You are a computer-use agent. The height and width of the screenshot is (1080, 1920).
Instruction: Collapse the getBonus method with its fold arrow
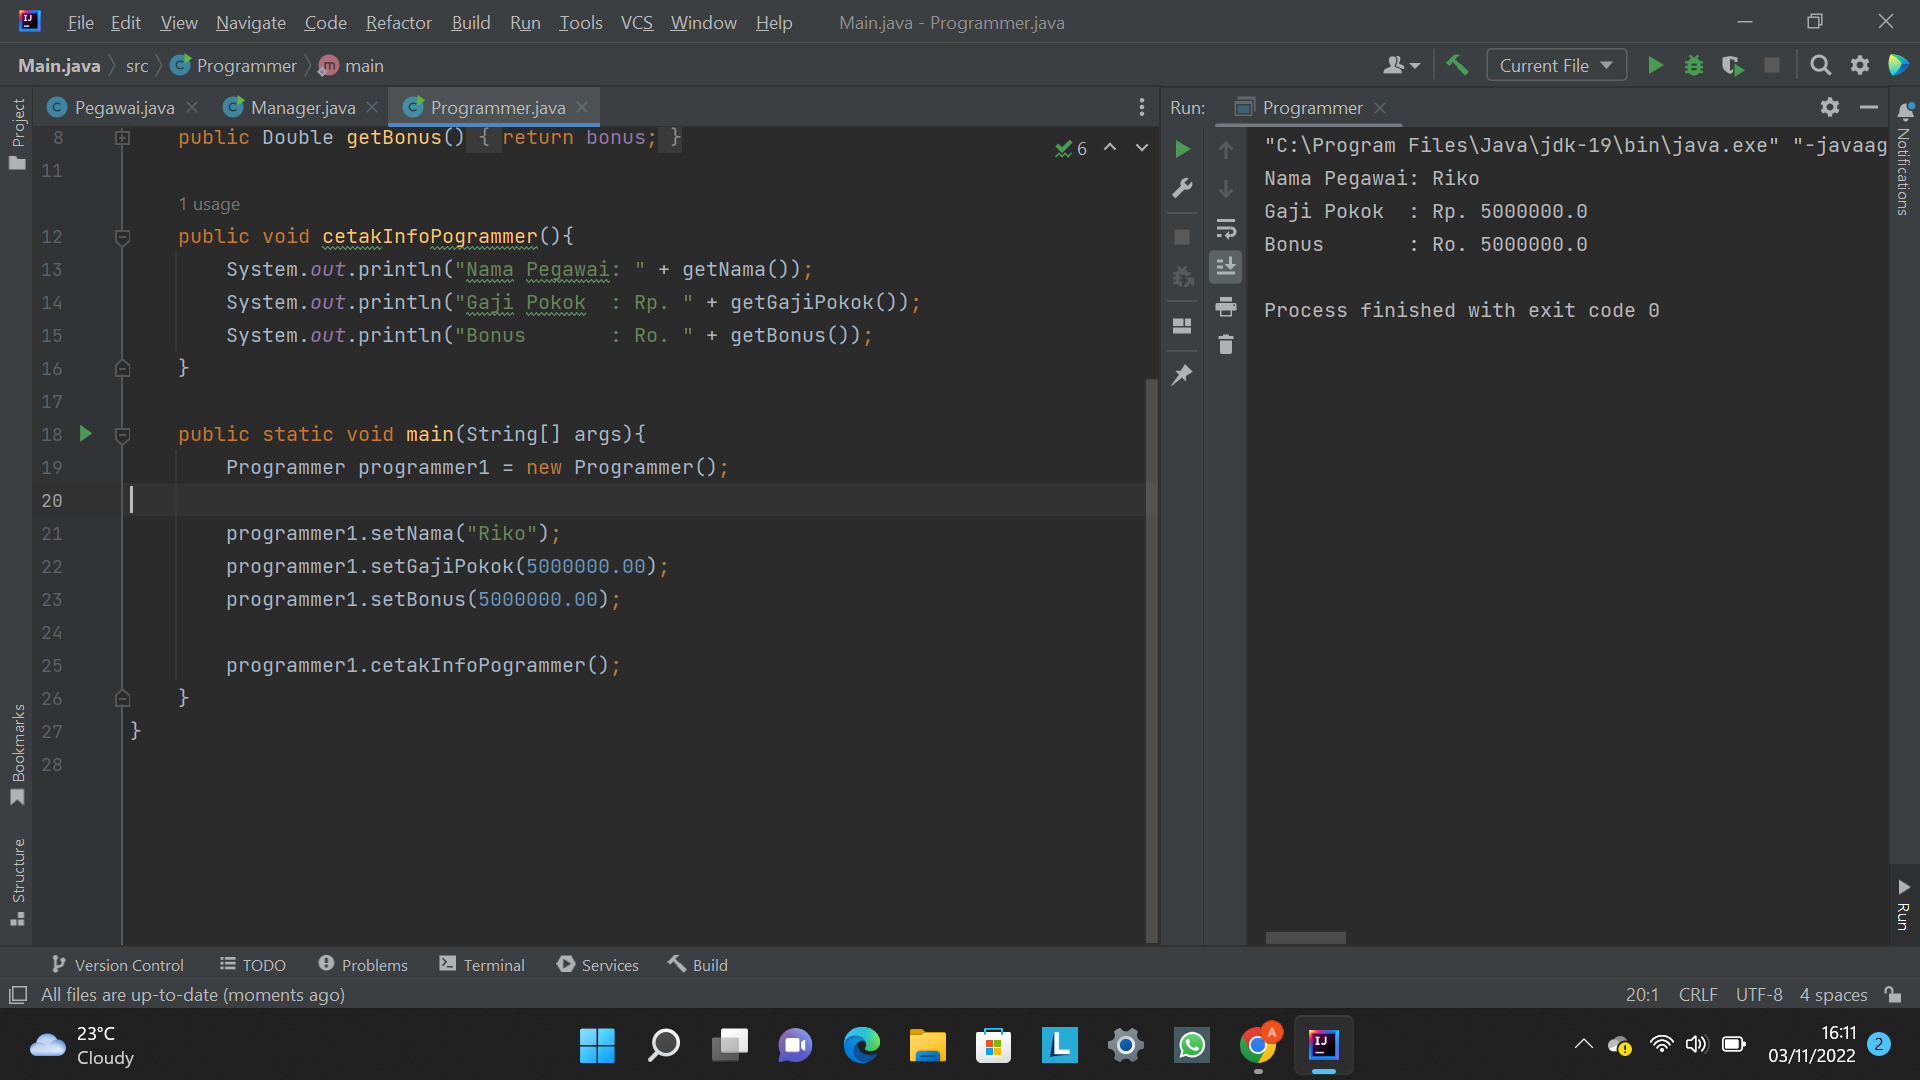click(123, 137)
